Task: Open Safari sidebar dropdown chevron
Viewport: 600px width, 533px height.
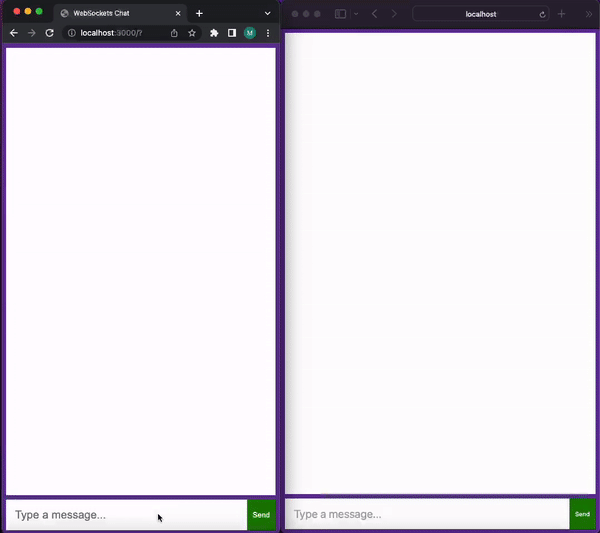Action: click(356, 14)
